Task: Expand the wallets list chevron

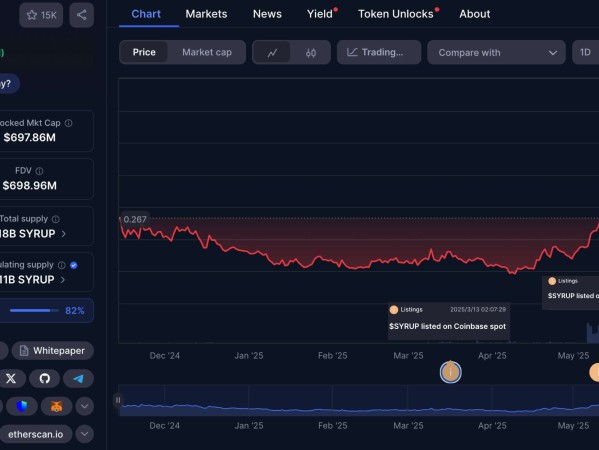Action: [x=84, y=406]
